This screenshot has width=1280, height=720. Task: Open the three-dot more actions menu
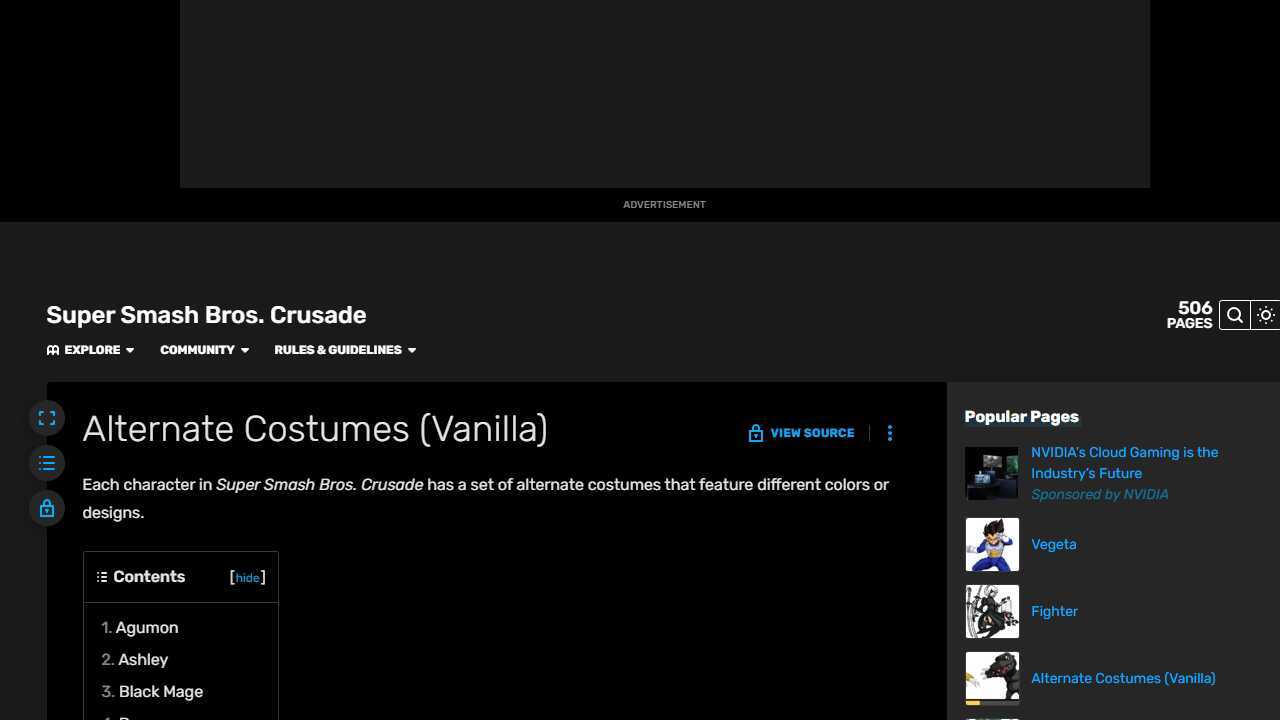(890, 433)
